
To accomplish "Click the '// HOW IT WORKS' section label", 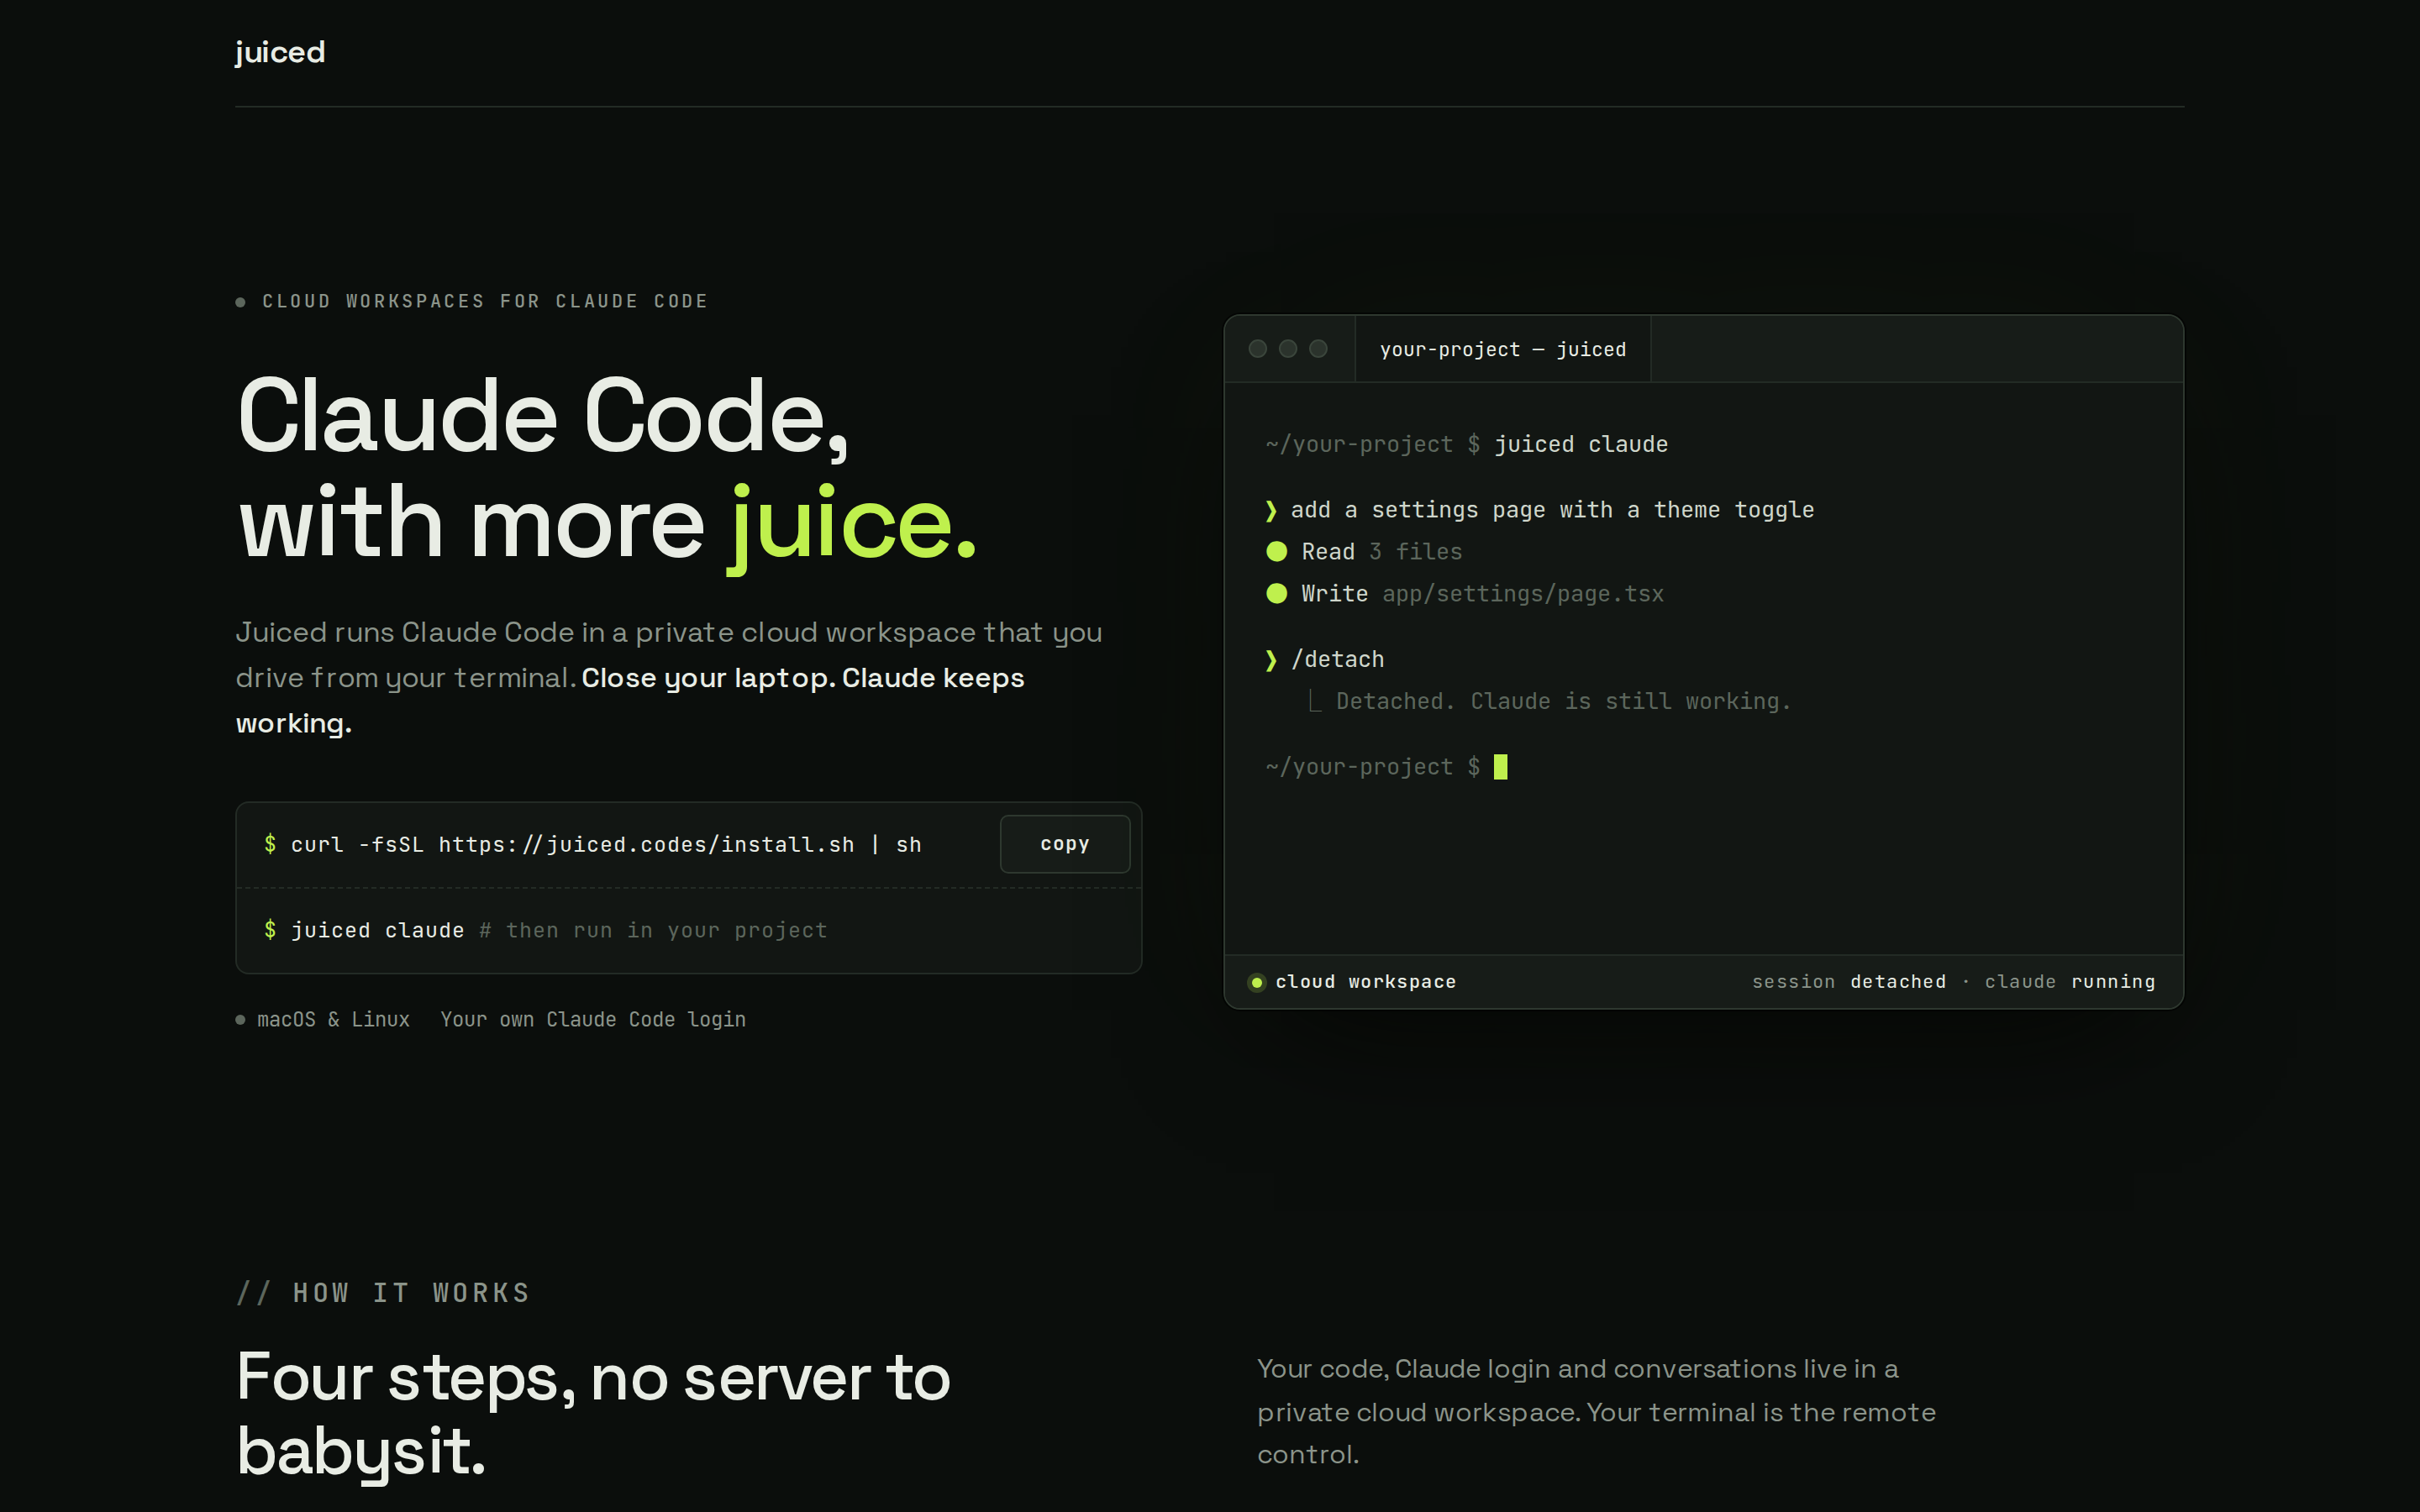I will pyautogui.click(x=383, y=1293).
